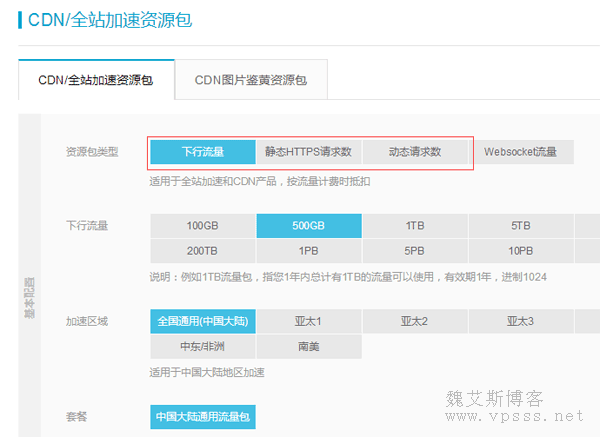
Task: Pick the 10PB traffic size
Action: click(520, 251)
